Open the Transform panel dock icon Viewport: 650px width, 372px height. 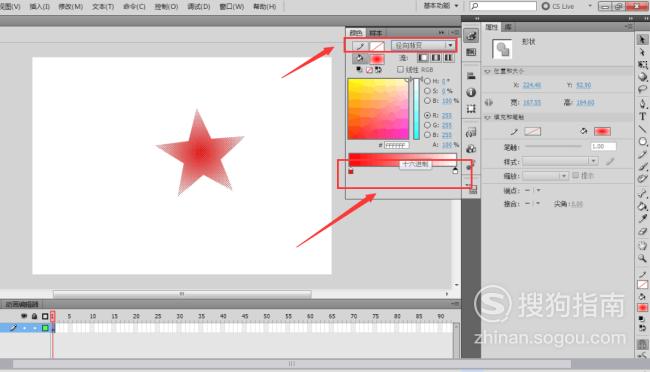click(x=471, y=109)
